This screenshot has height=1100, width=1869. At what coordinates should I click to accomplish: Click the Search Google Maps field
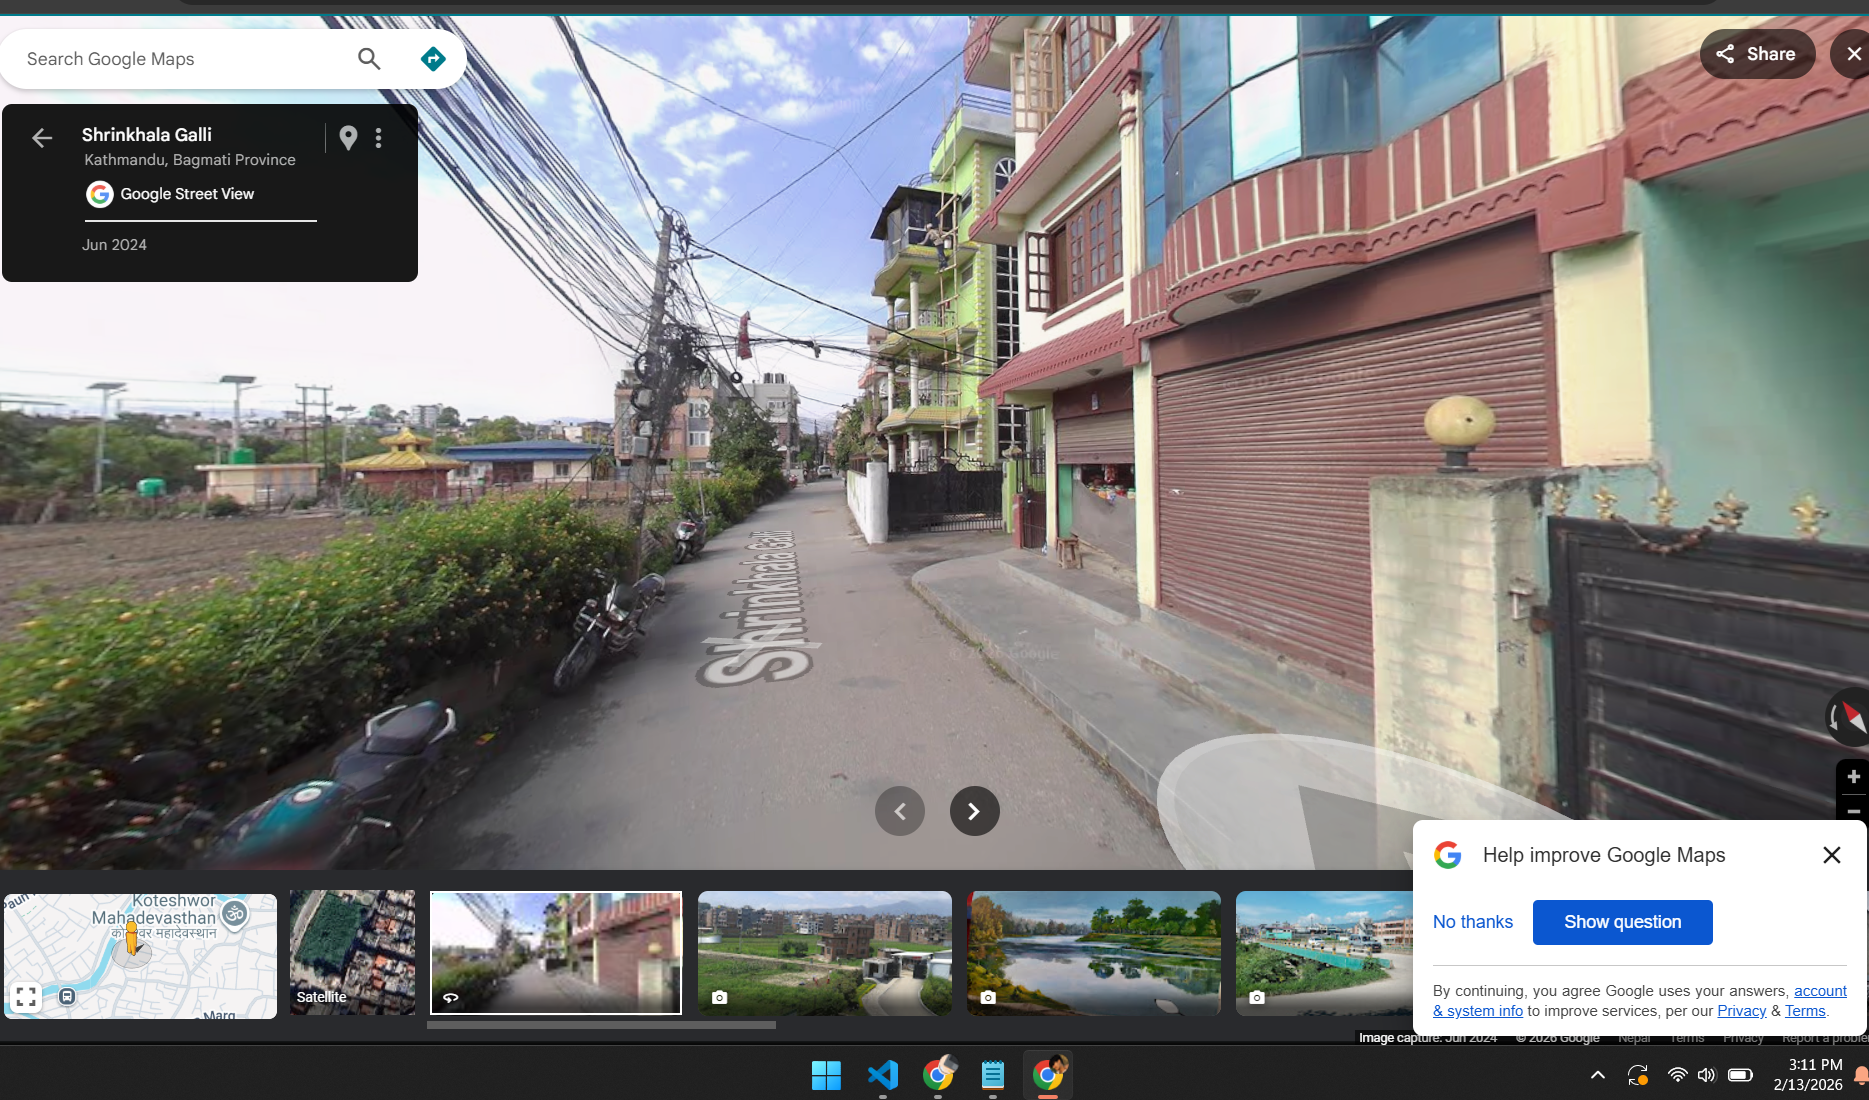(180, 59)
